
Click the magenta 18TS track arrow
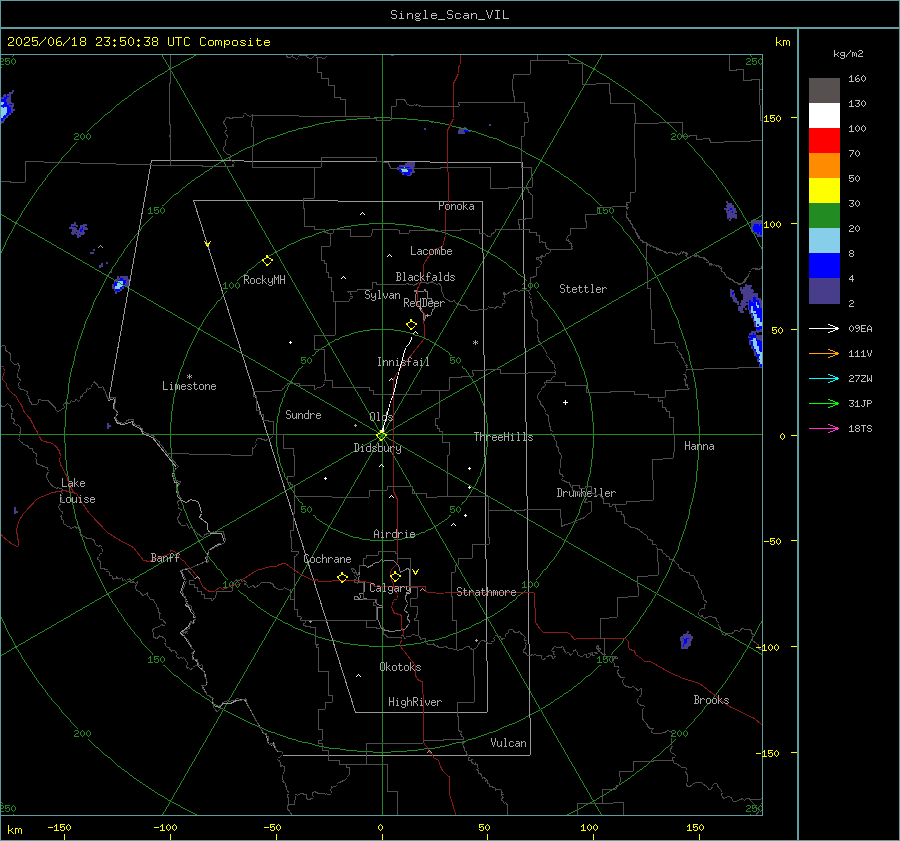click(824, 428)
